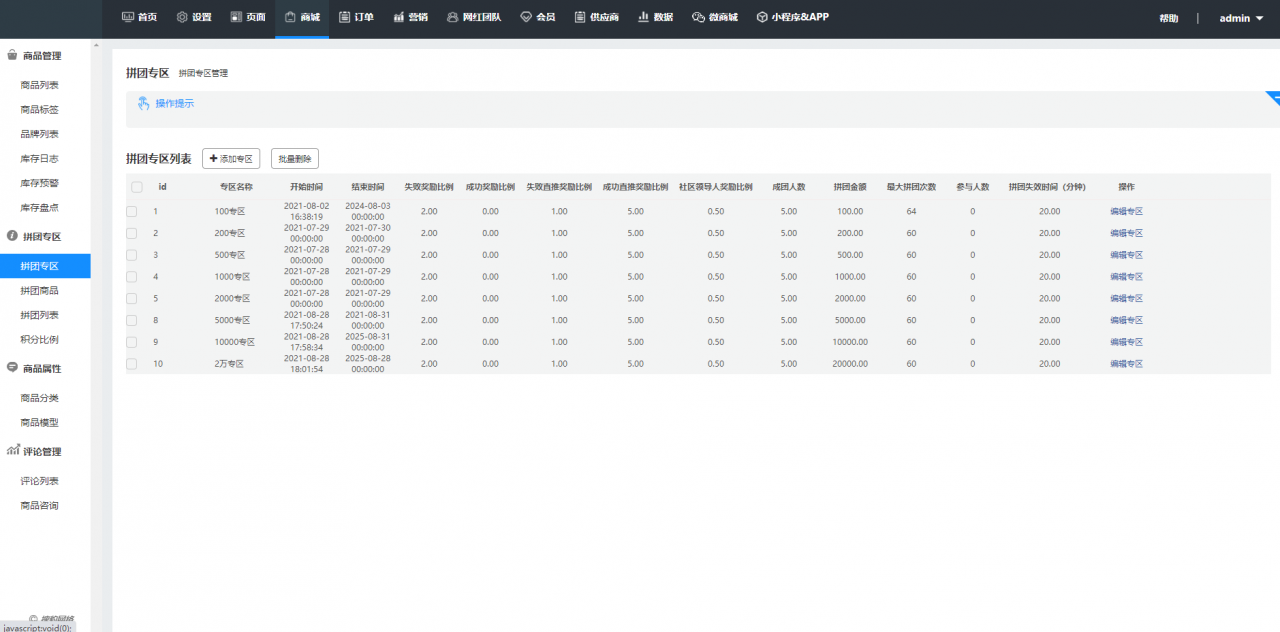Select the checkbox for 2万专区 row
1280x632 pixels.
click(x=132, y=364)
